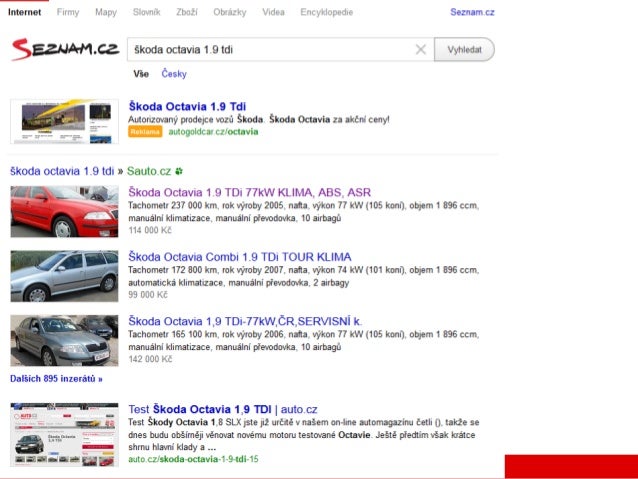Click the Vyhledat search button
The image size is (638, 479).
tap(464, 50)
